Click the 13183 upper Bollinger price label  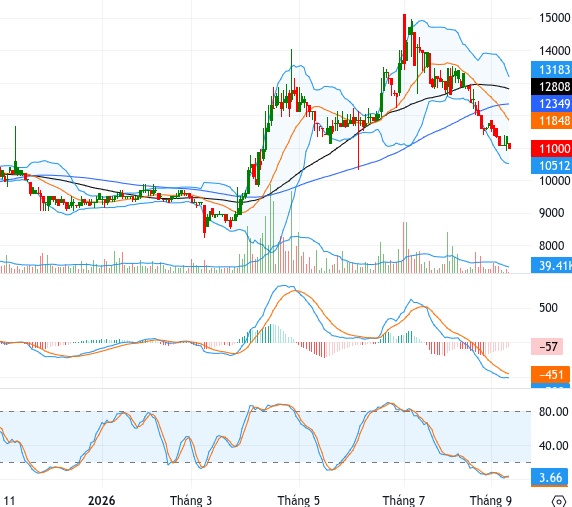pyautogui.click(x=552, y=69)
